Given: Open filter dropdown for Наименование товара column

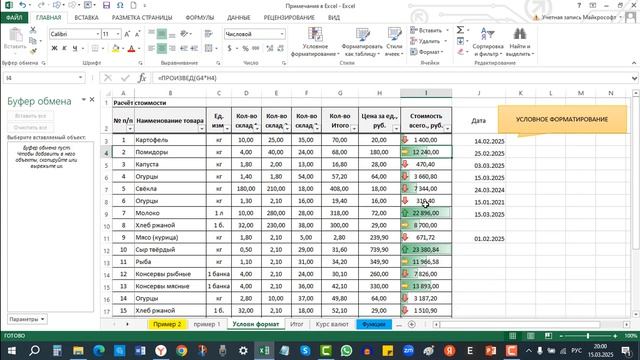Looking at the screenshot, I should (202, 129).
